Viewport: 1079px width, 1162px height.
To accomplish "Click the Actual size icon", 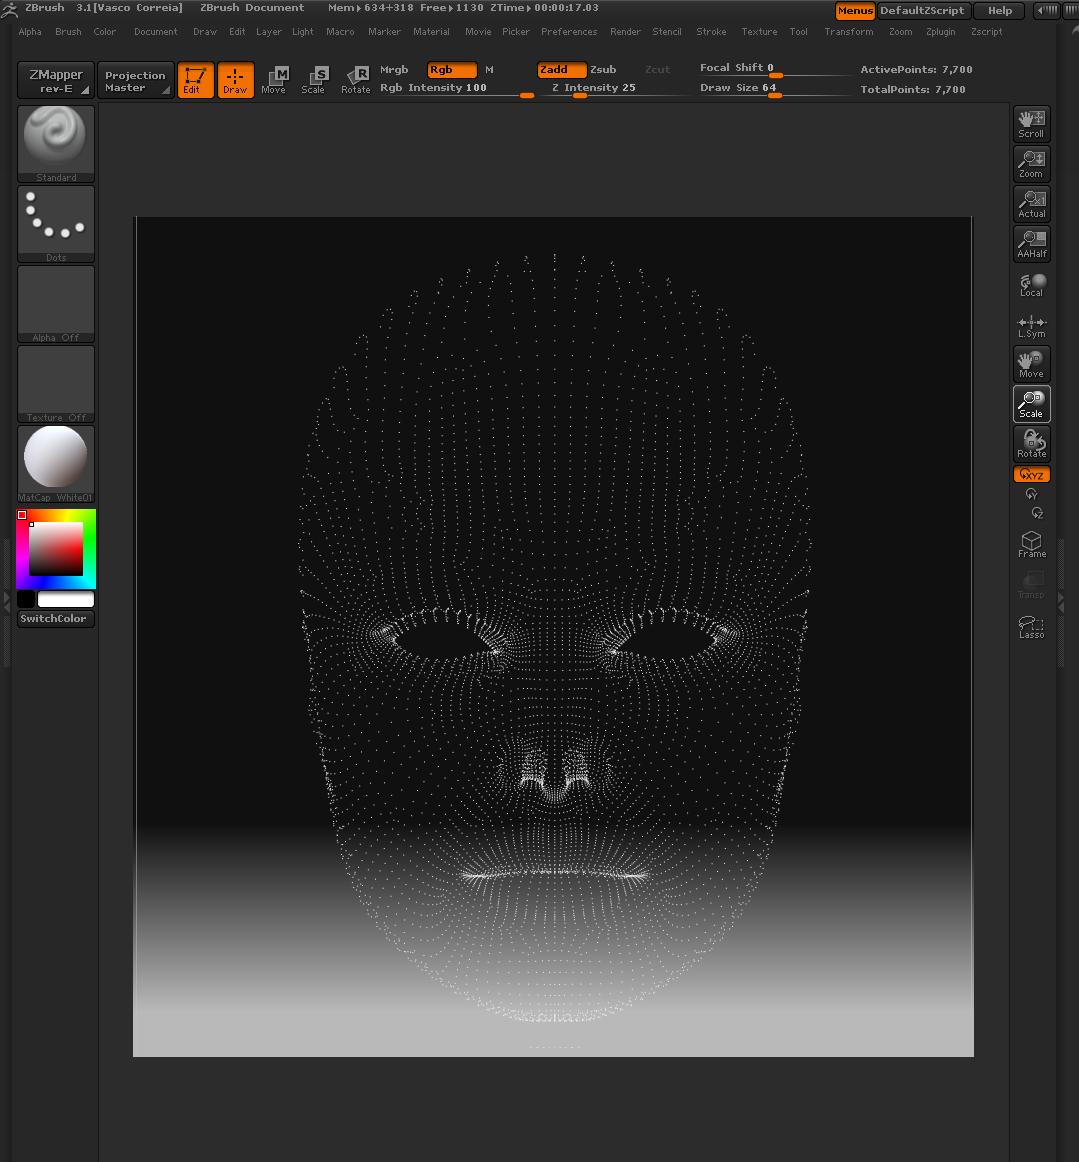I will coord(1031,204).
